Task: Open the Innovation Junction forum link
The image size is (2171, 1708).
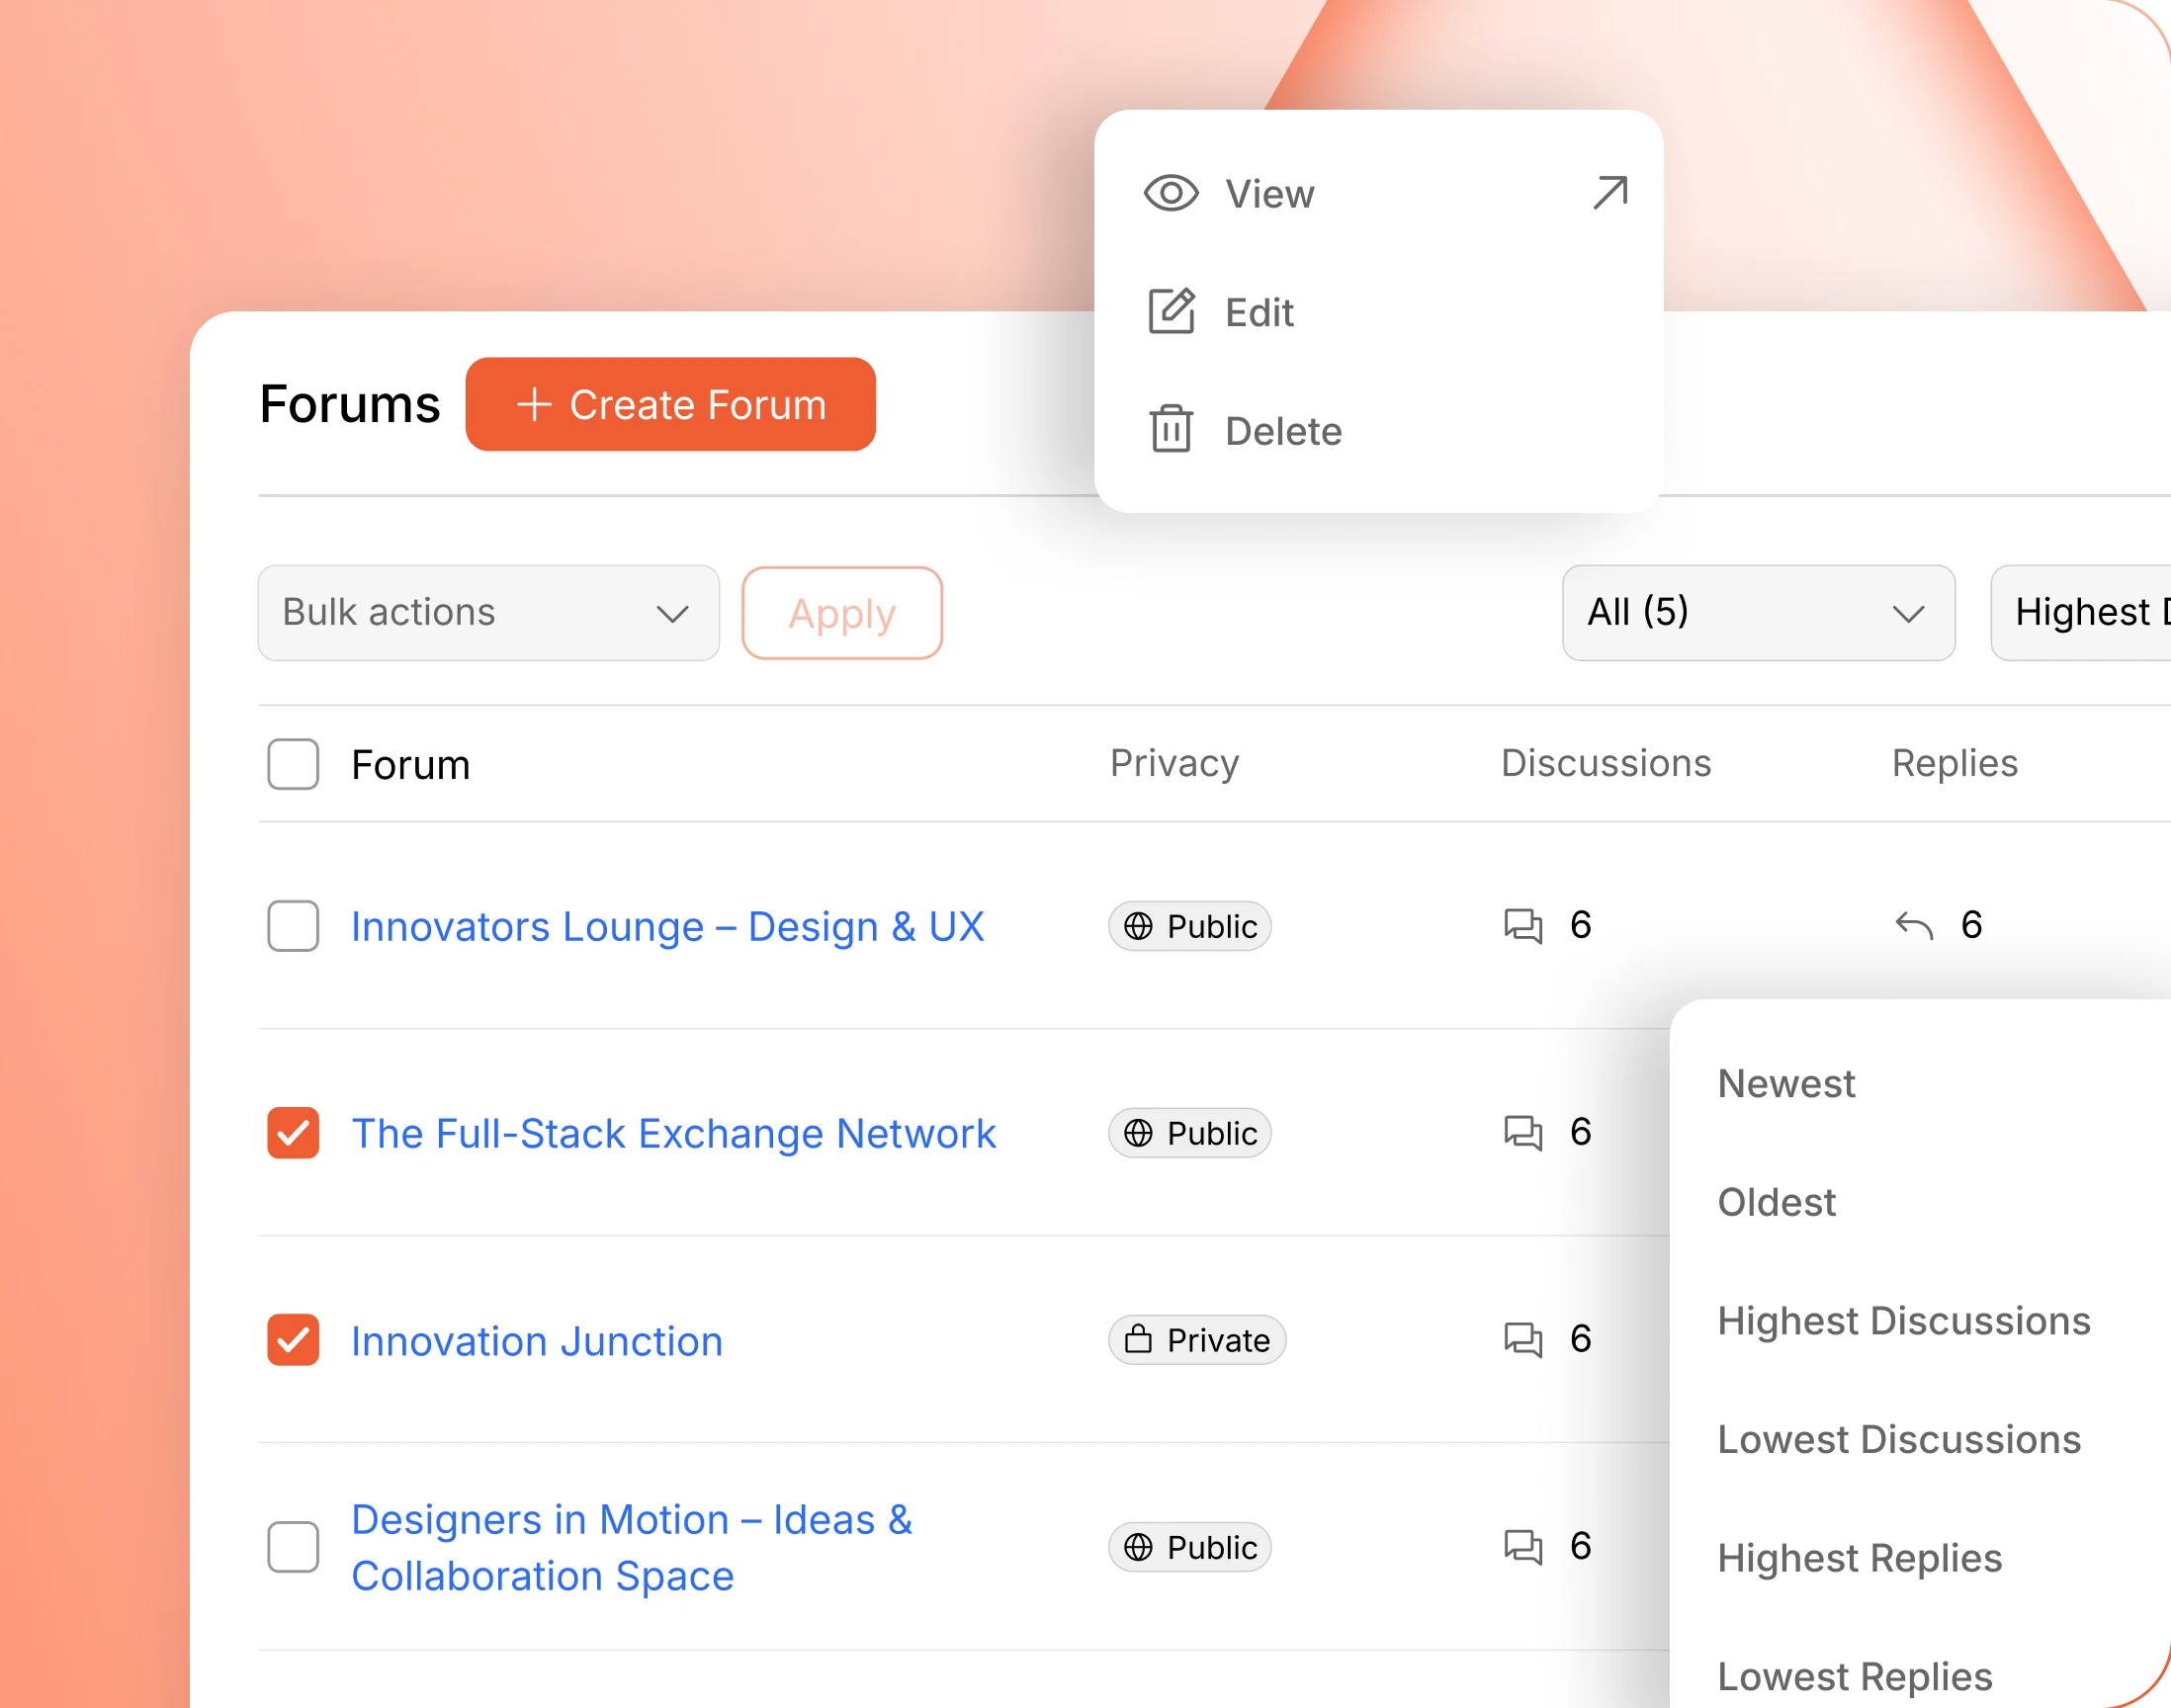Action: click(x=537, y=1341)
